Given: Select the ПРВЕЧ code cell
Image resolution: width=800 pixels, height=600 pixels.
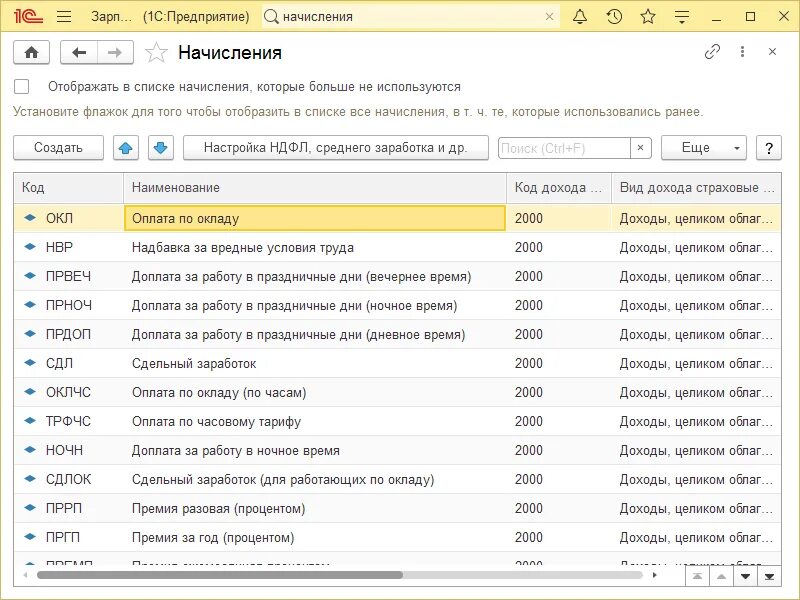Looking at the screenshot, I should pos(69,277).
